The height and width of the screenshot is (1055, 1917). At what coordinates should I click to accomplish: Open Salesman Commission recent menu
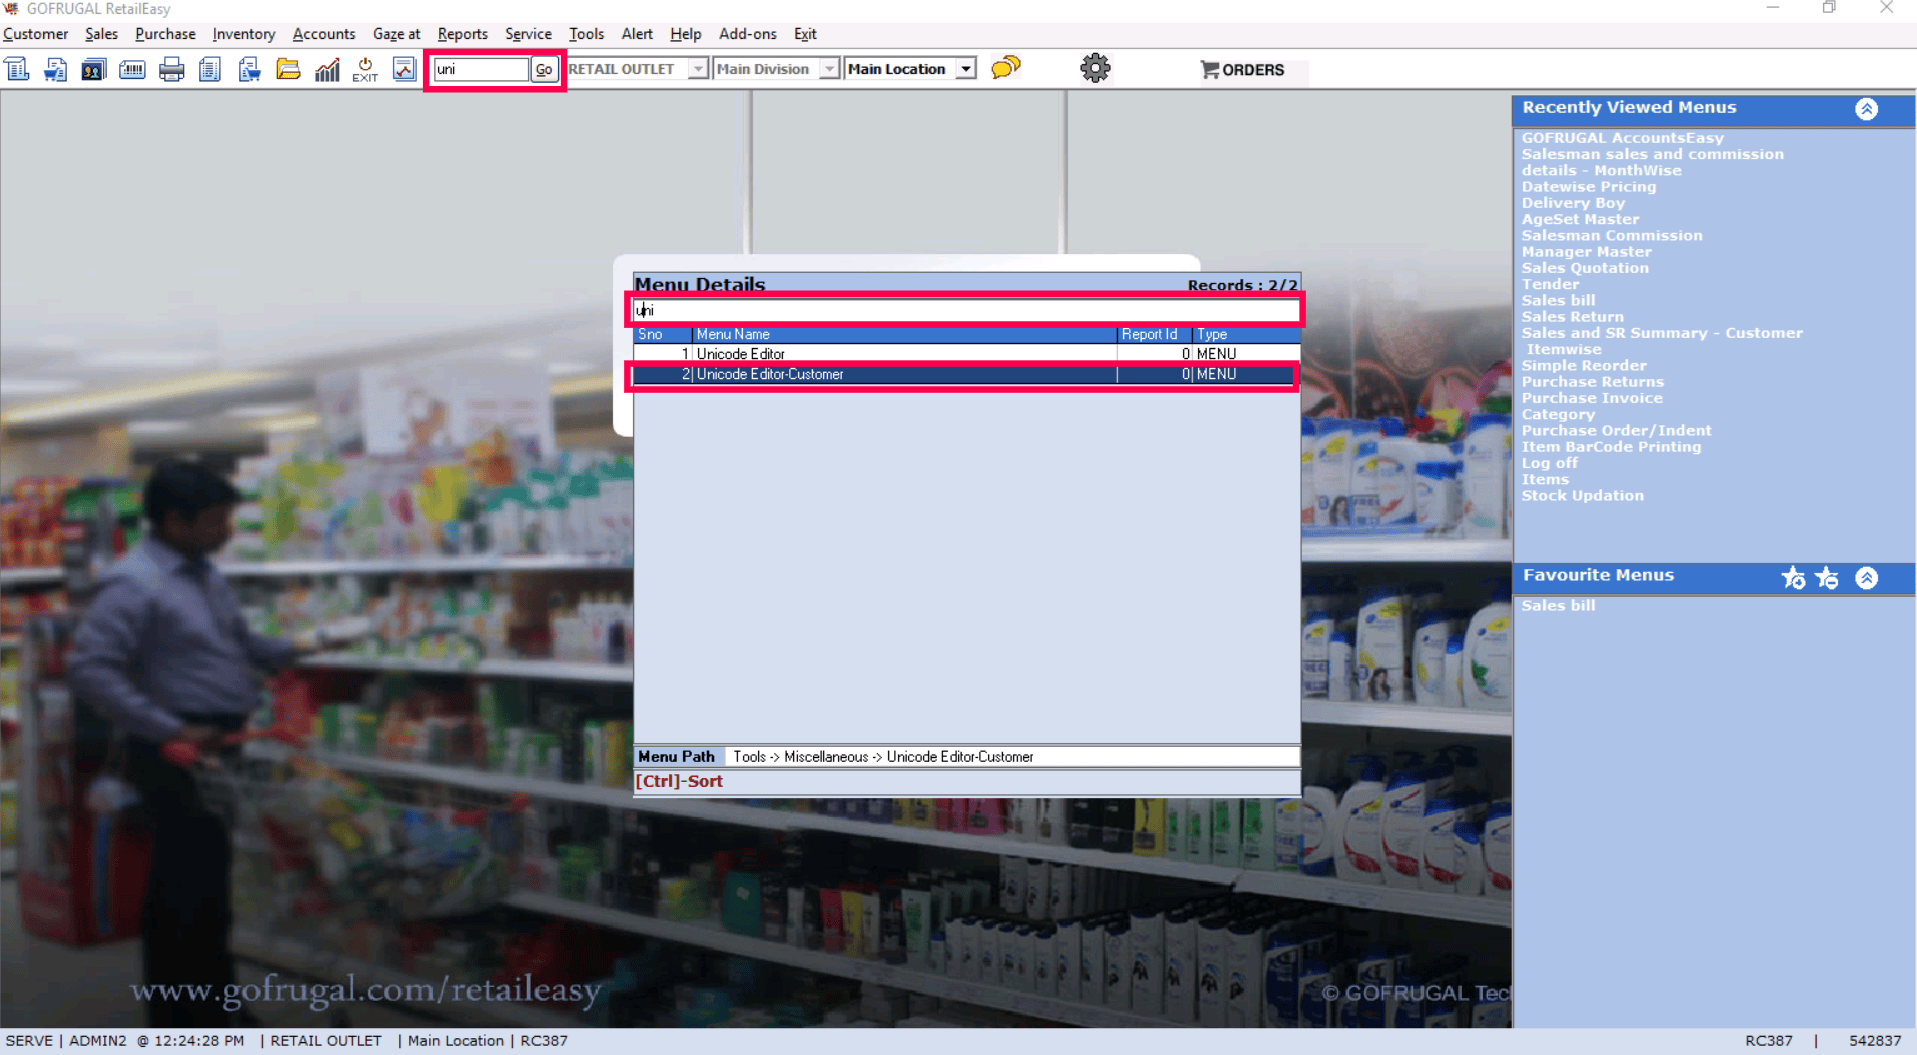point(1611,236)
